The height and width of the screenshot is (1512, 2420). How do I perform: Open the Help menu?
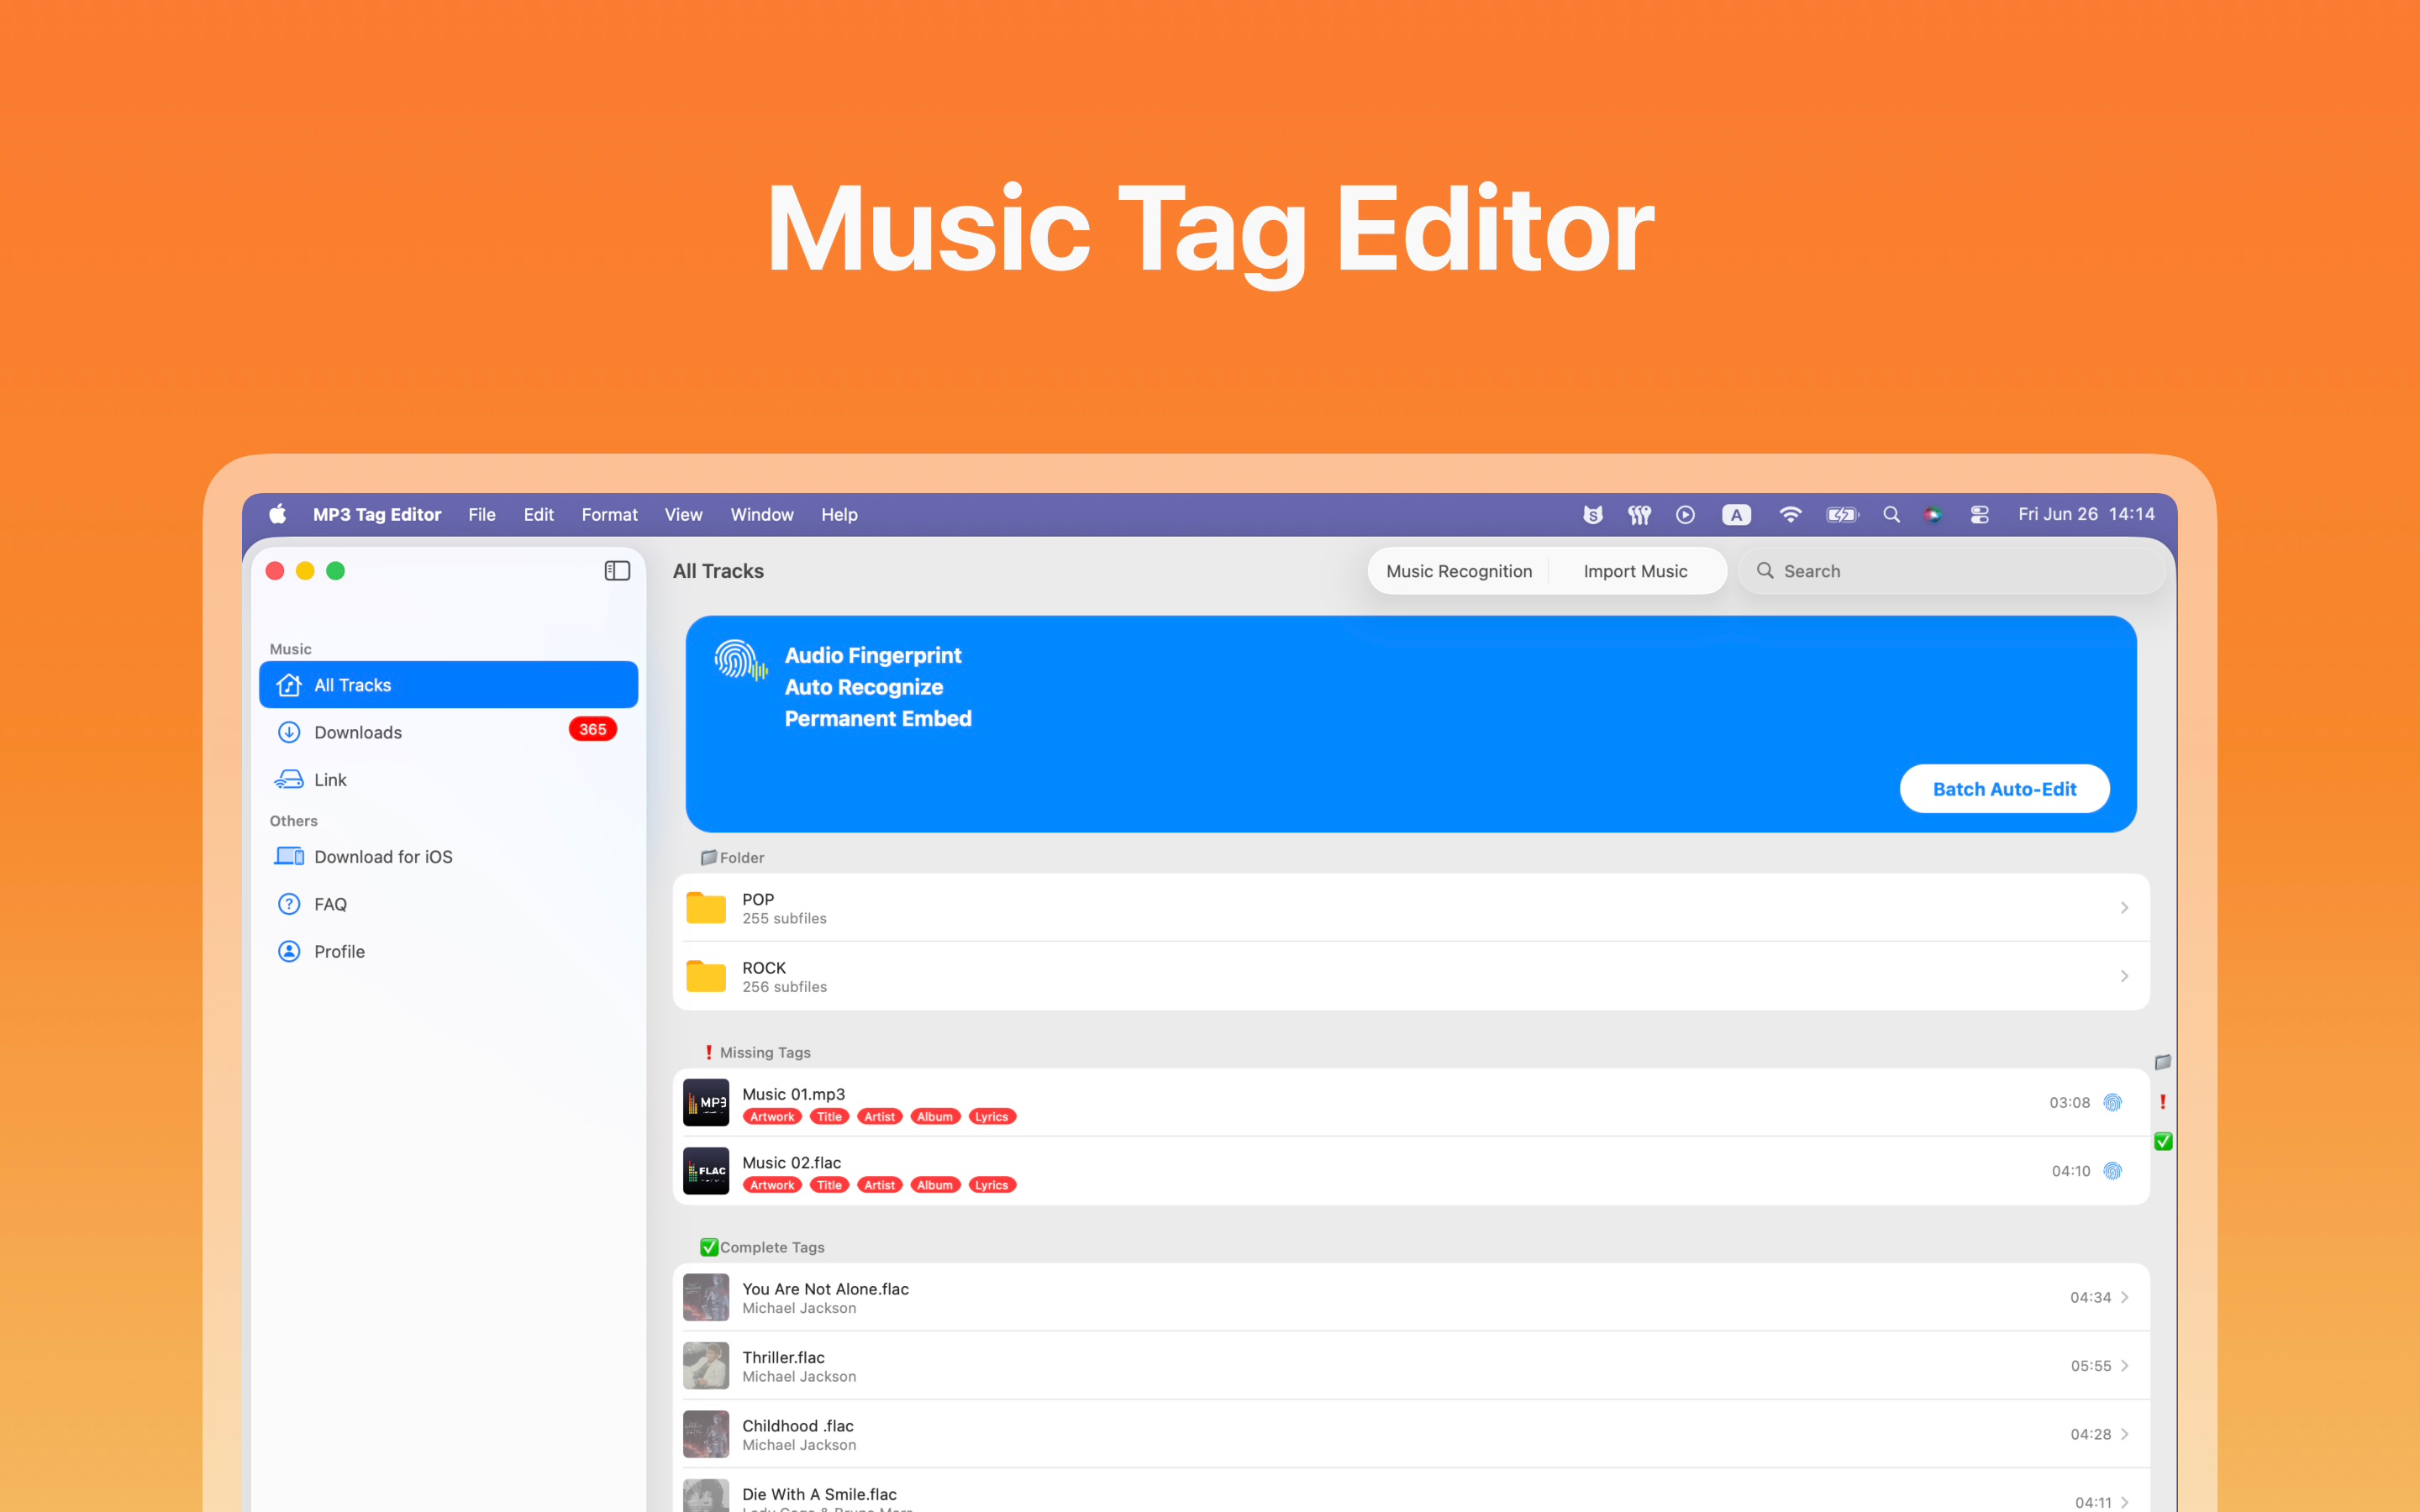[x=839, y=514]
